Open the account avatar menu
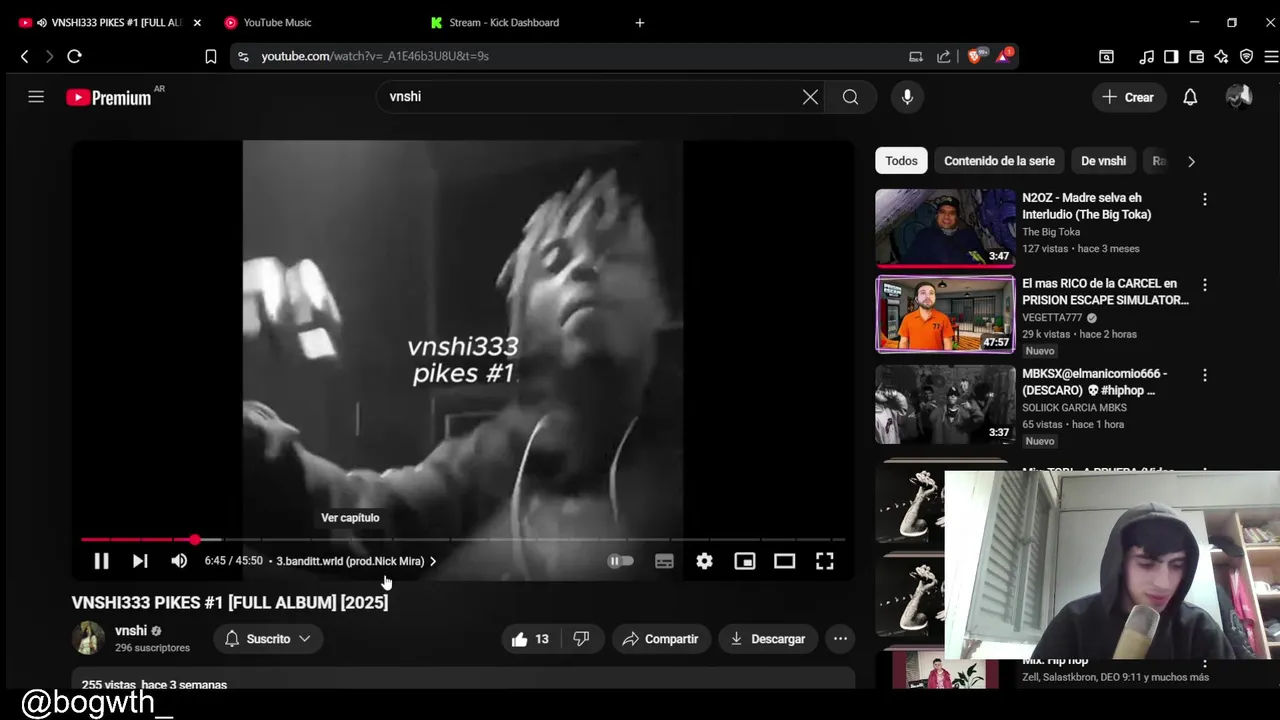This screenshot has height=720, width=1280. [x=1238, y=97]
